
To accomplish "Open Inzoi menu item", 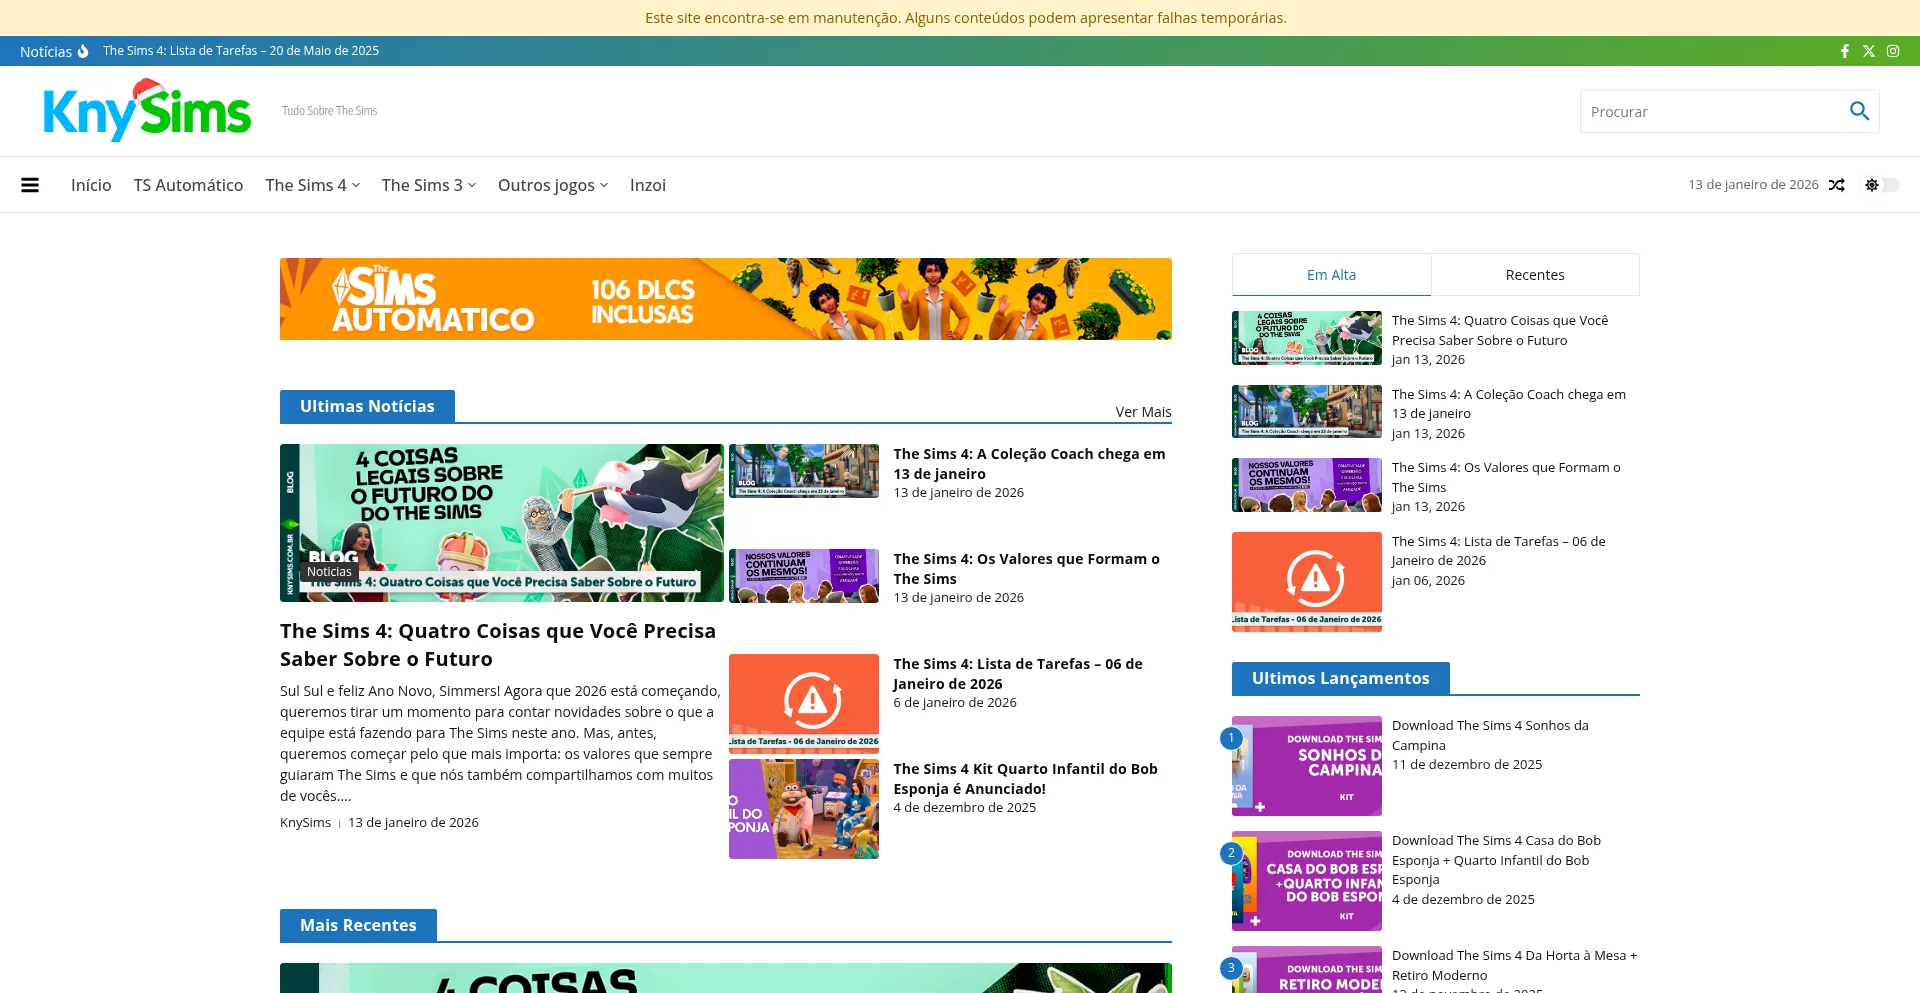I will tap(648, 185).
